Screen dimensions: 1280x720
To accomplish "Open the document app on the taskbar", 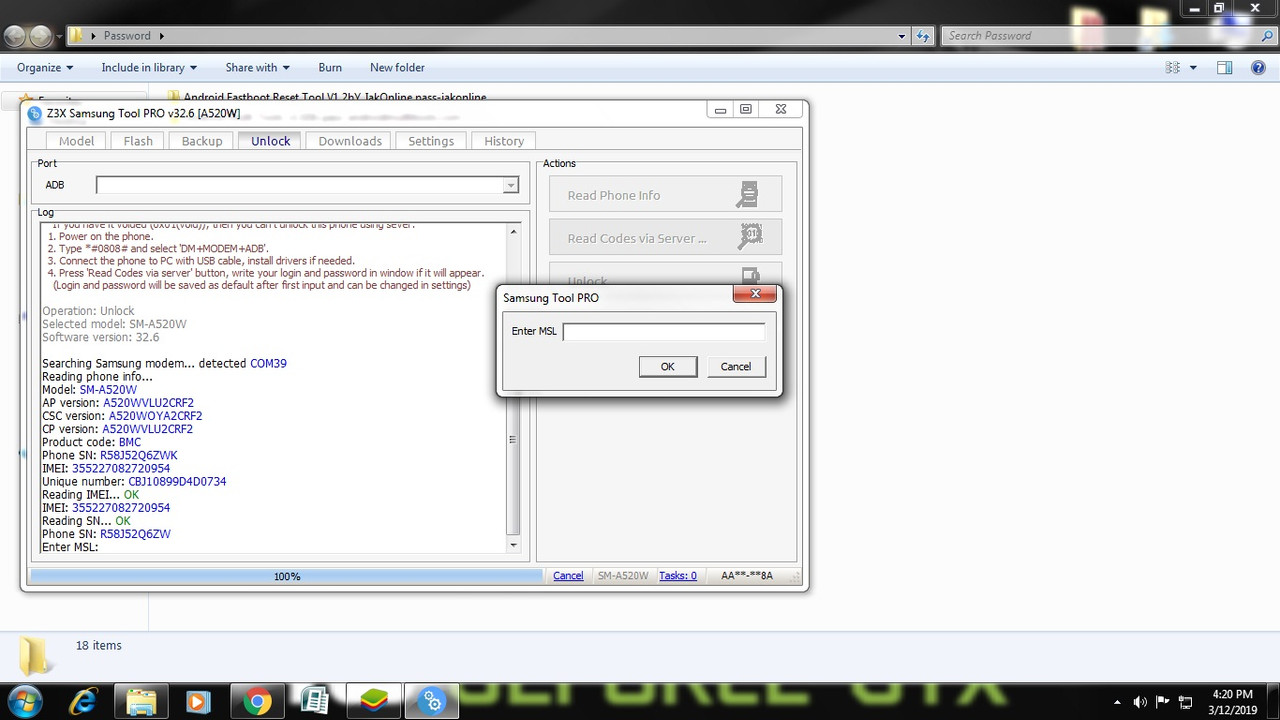I will coord(315,702).
